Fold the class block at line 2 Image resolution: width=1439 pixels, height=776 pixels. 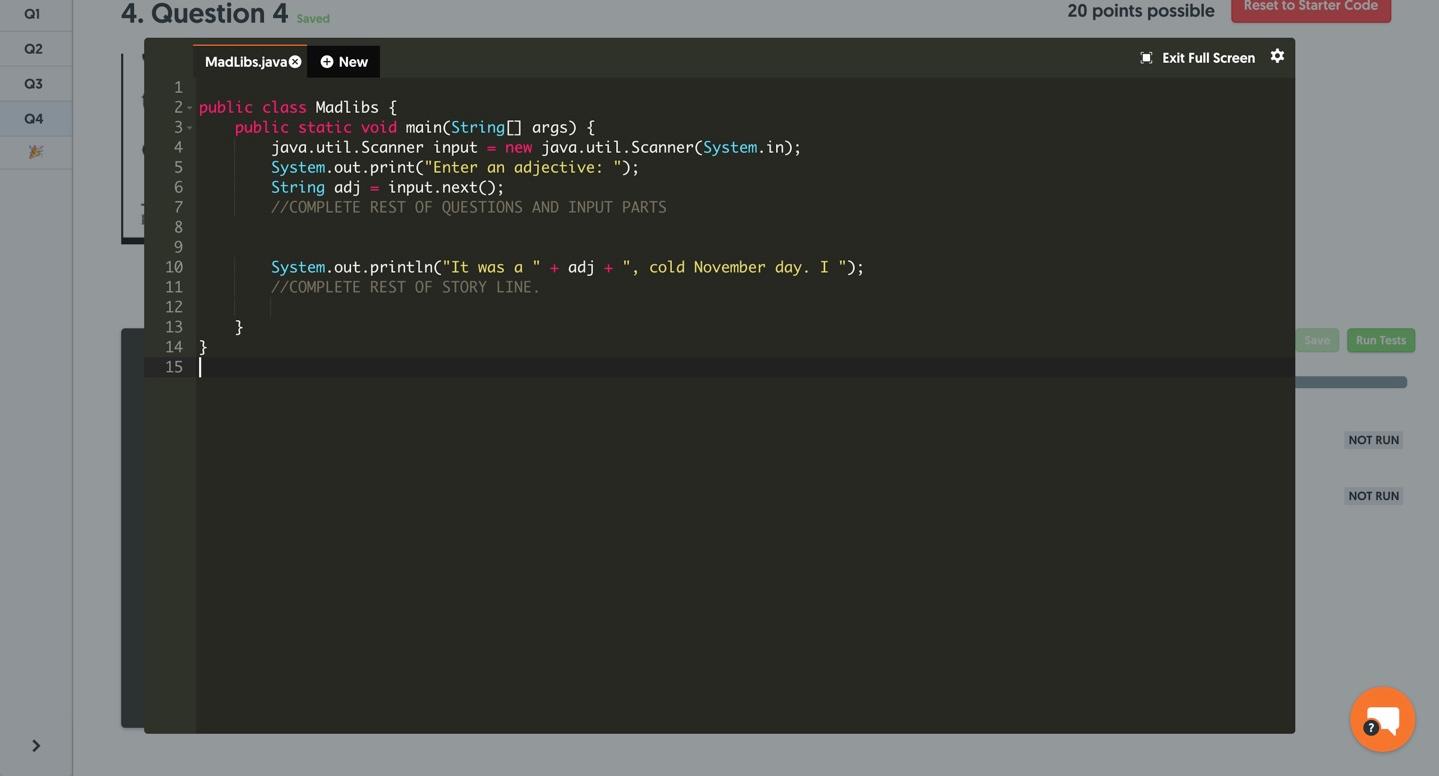pyautogui.click(x=189, y=108)
